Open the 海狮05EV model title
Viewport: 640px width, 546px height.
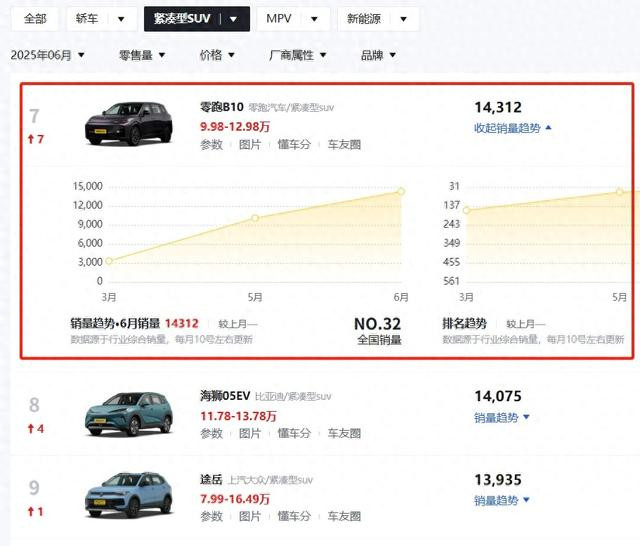(x=225, y=396)
